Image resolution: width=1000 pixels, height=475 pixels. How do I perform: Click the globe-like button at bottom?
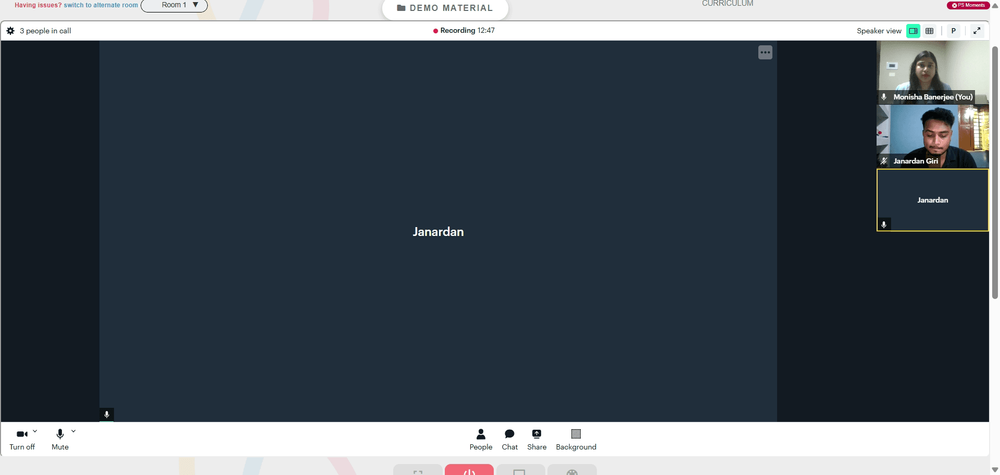(x=572, y=471)
